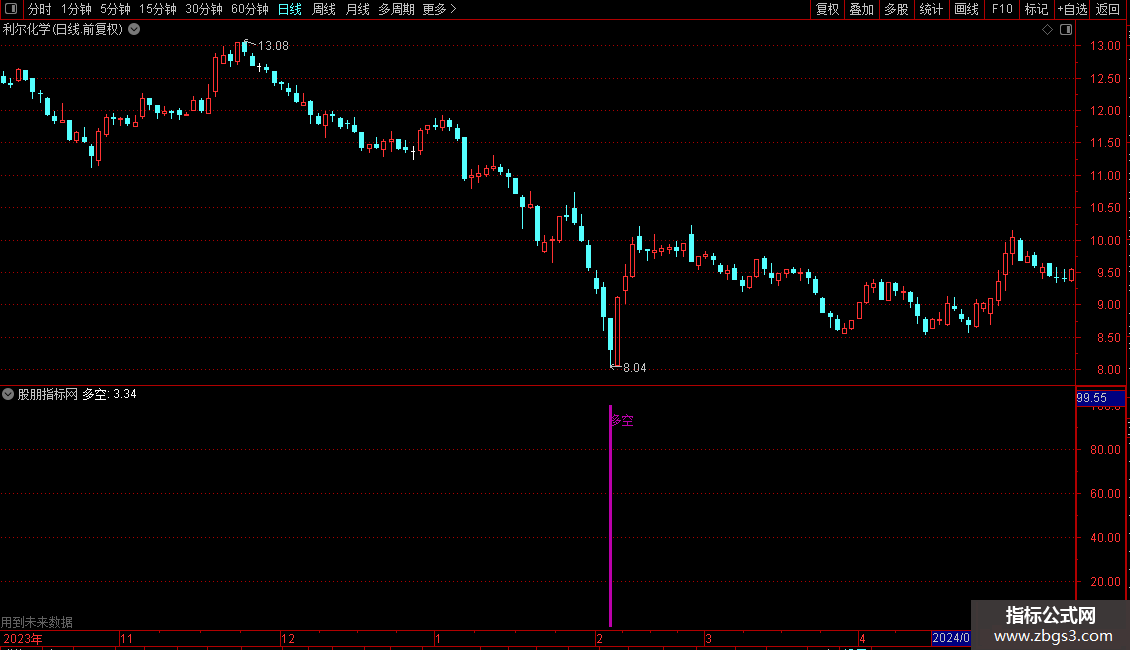Image resolution: width=1130 pixels, height=650 pixels.
Task: Click the 13.00 price axis label
Action: coord(1105,45)
